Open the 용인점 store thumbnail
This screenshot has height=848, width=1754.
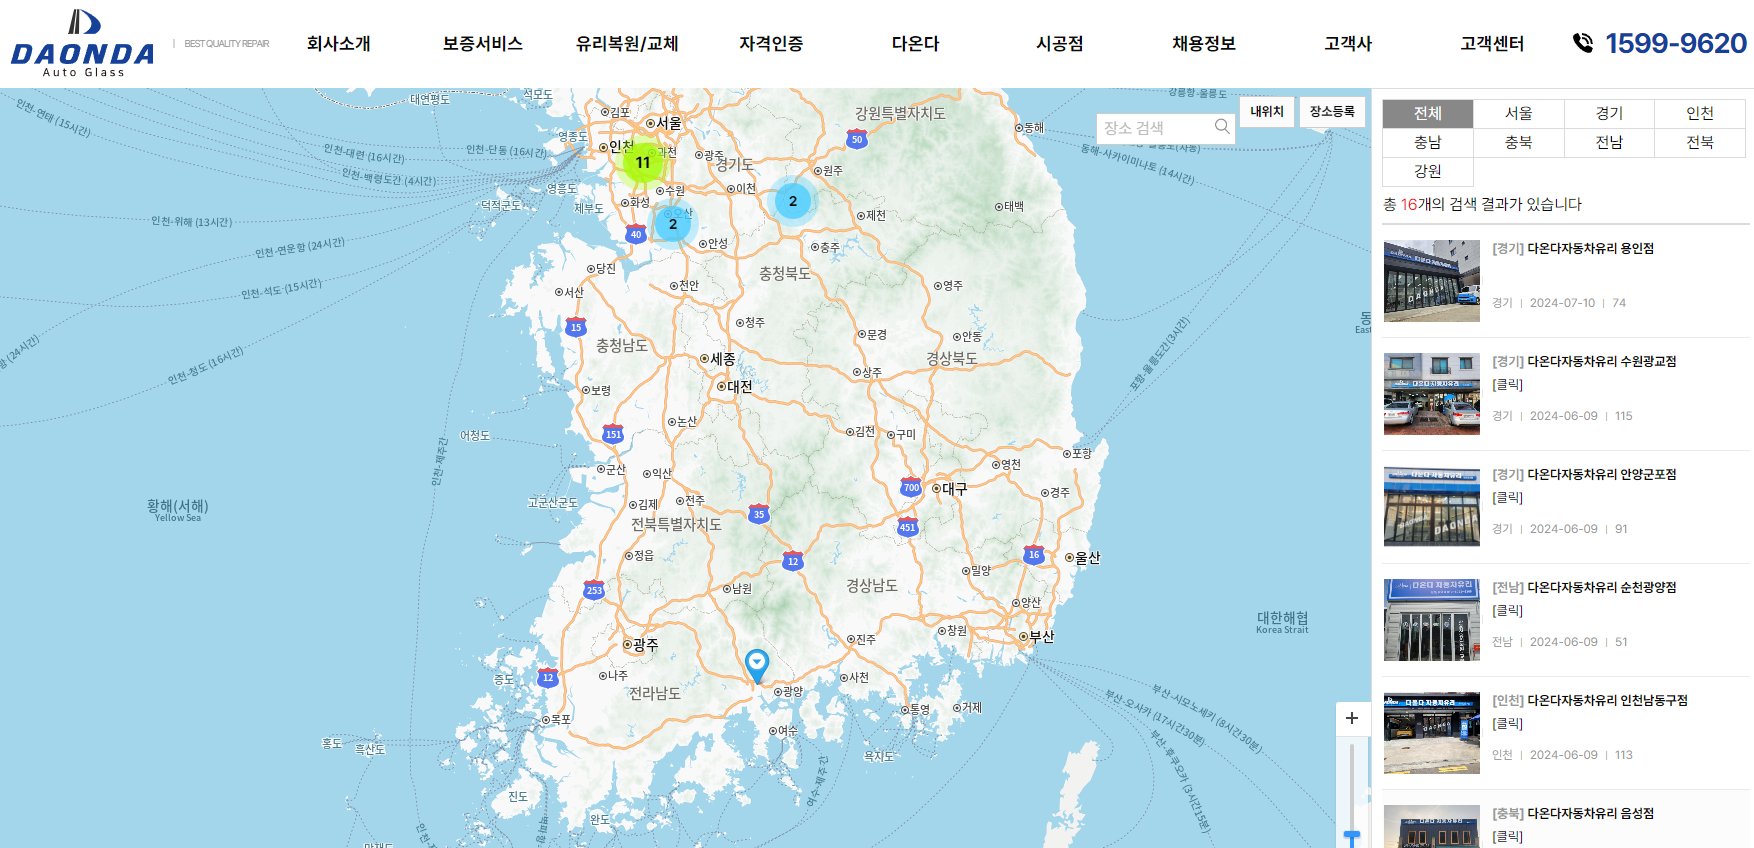click(1432, 281)
